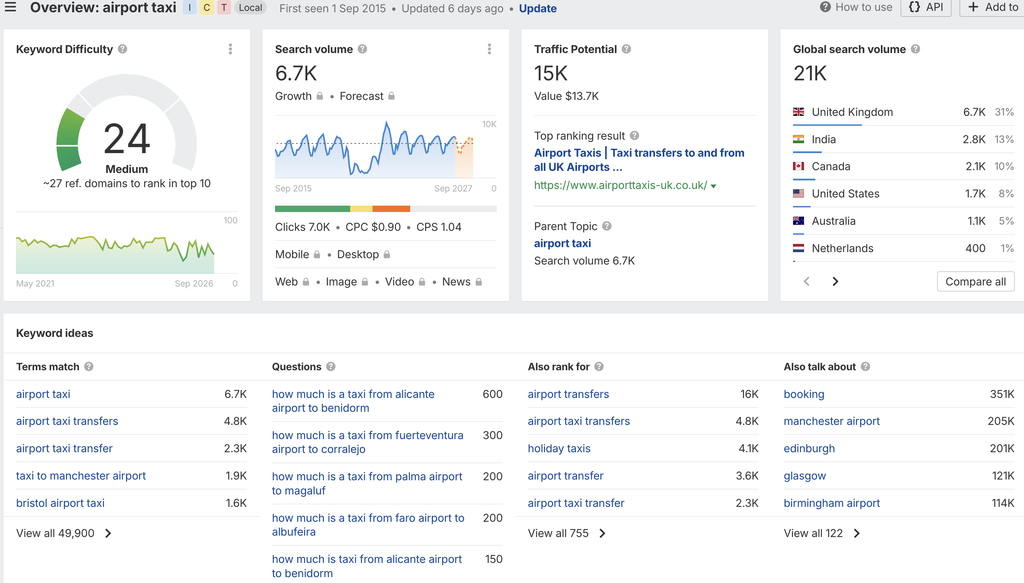Open the airport taxi parent topic link
The image size is (1024, 583).
[x=562, y=244]
